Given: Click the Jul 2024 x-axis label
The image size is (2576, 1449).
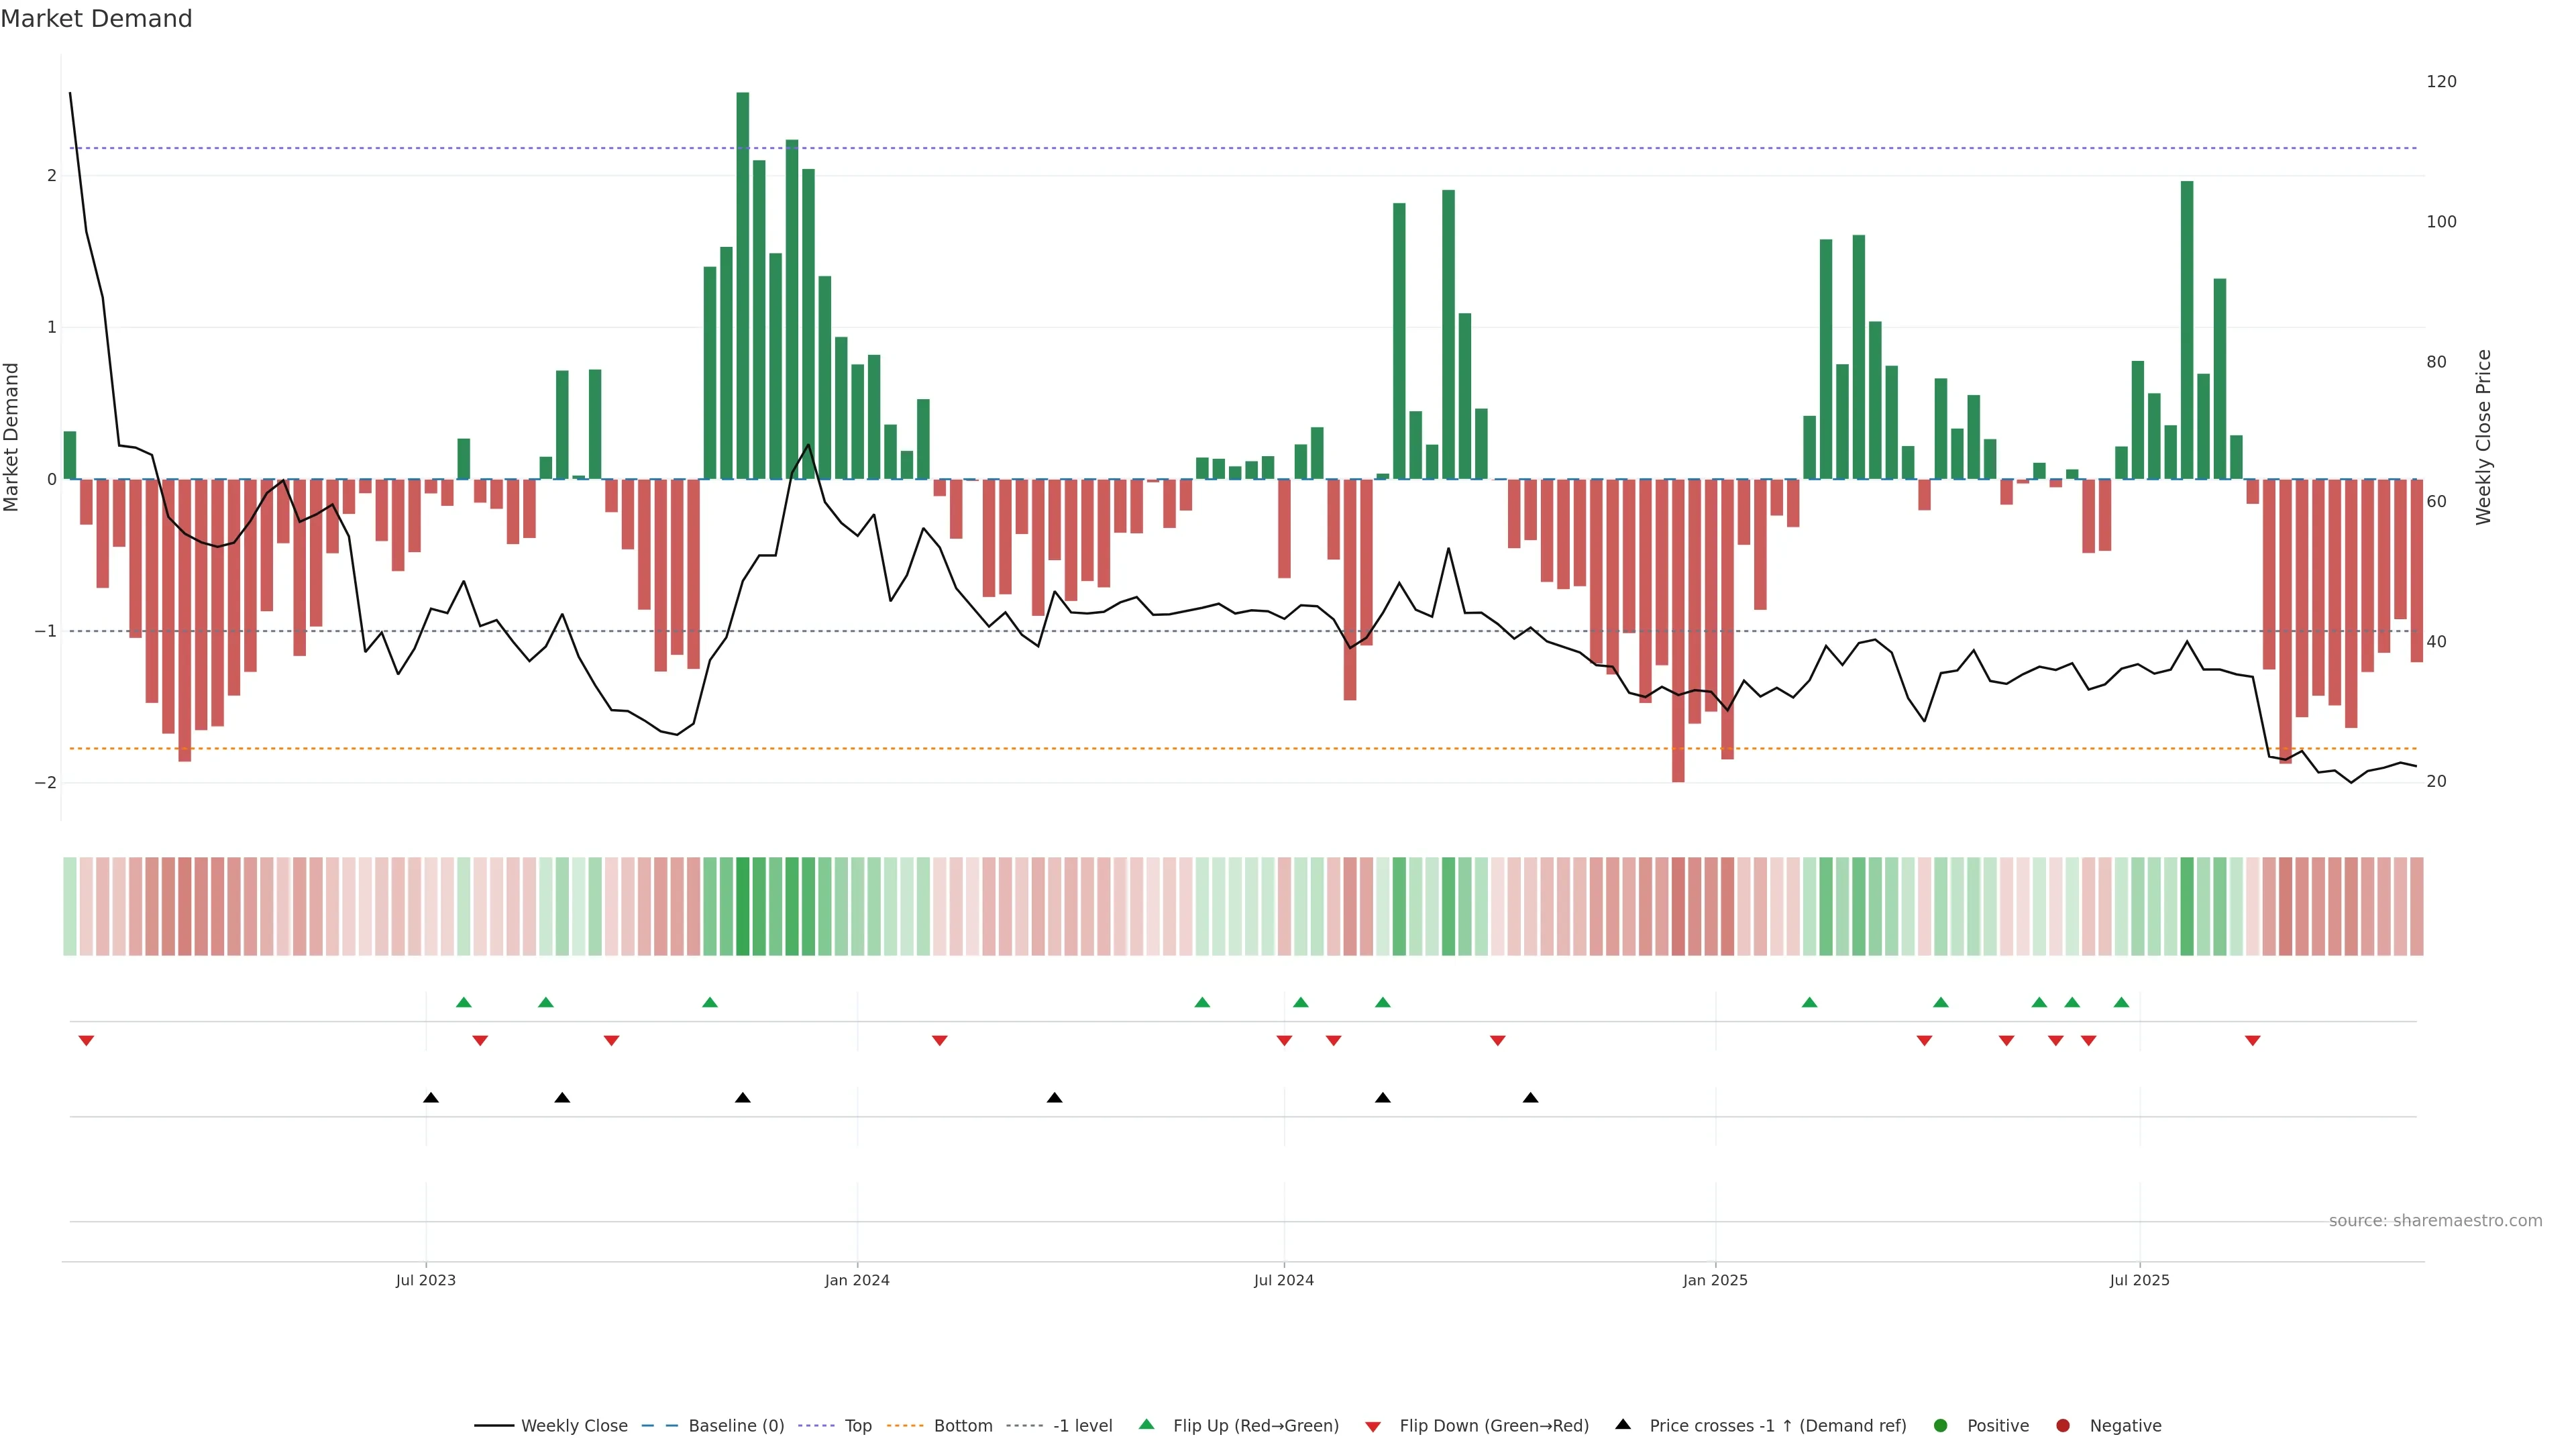Looking at the screenshot, I should (1283, 1280).
